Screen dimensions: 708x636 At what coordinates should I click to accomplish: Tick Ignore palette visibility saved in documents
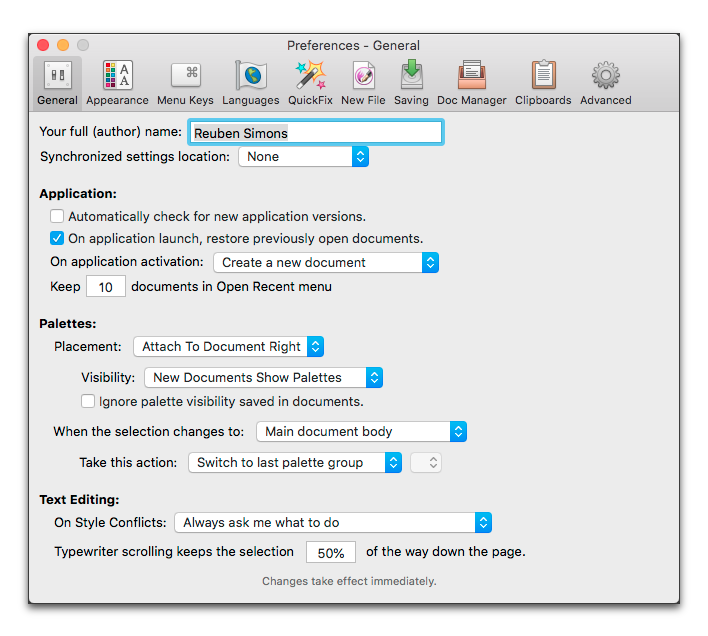point(88,401)
